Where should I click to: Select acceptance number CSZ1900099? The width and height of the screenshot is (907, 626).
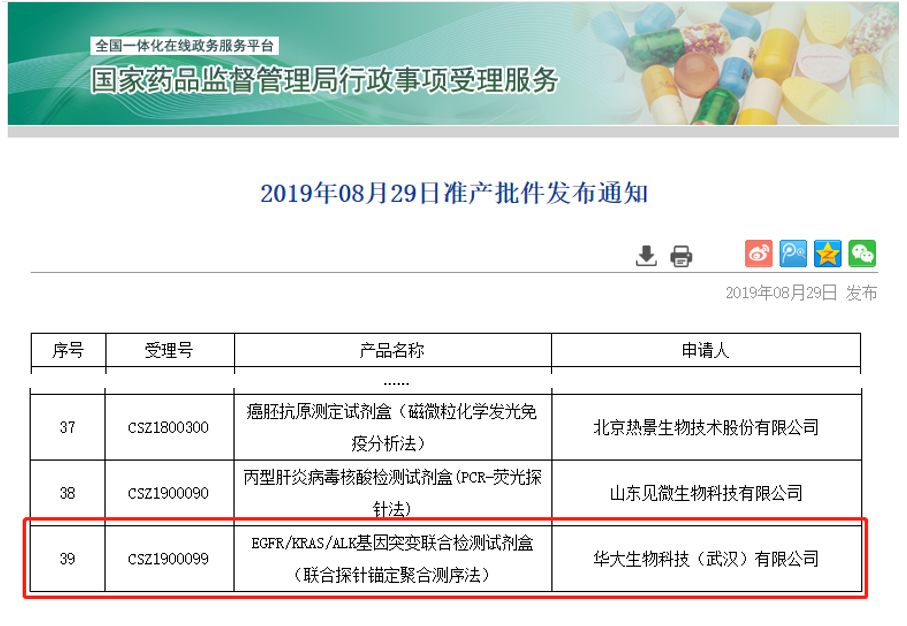pos(169,559)
